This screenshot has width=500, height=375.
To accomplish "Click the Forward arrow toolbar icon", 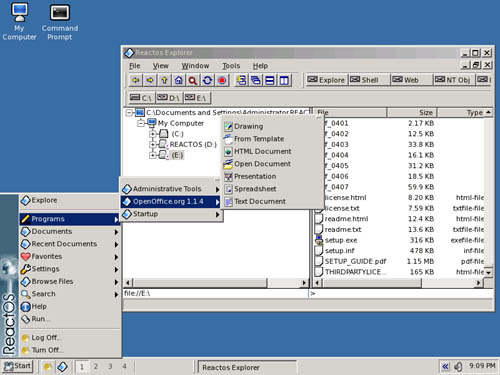I will [150, 80].
